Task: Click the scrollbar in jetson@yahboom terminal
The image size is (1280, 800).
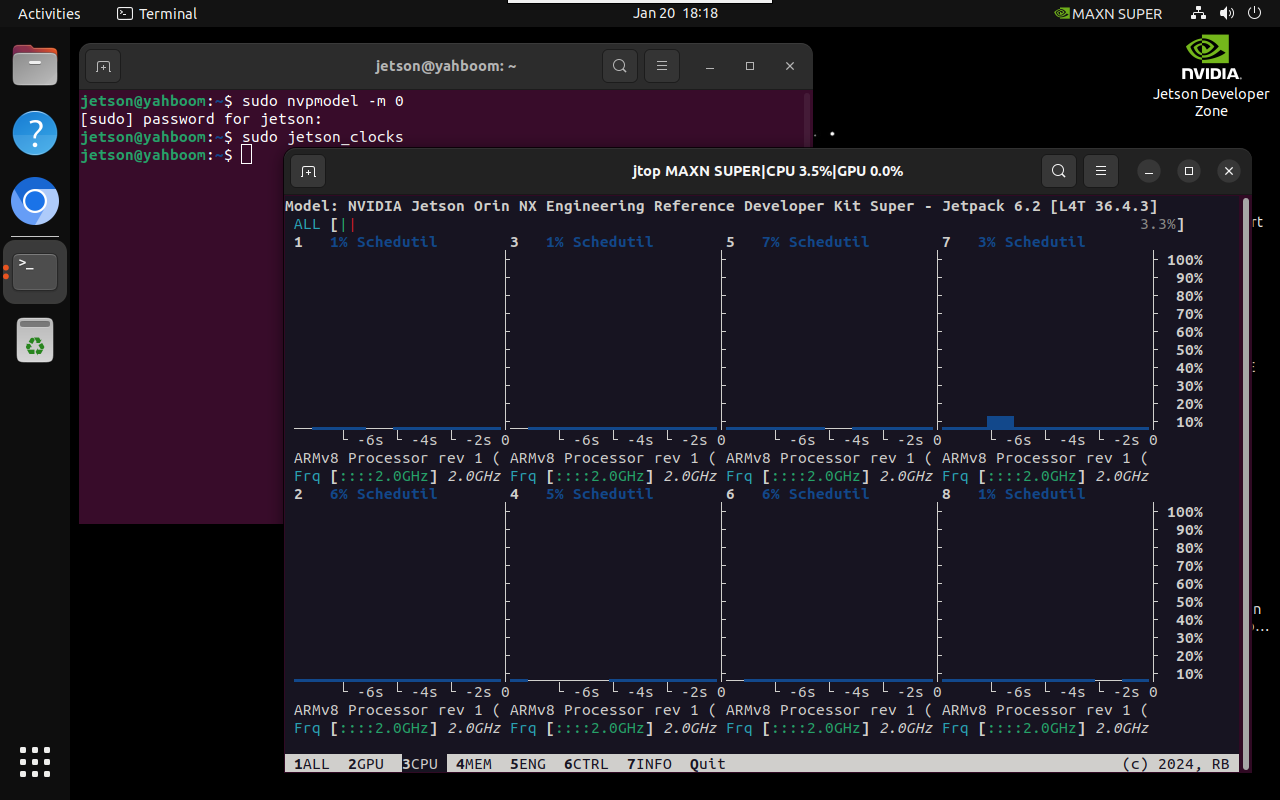Action: pos(807,118)
